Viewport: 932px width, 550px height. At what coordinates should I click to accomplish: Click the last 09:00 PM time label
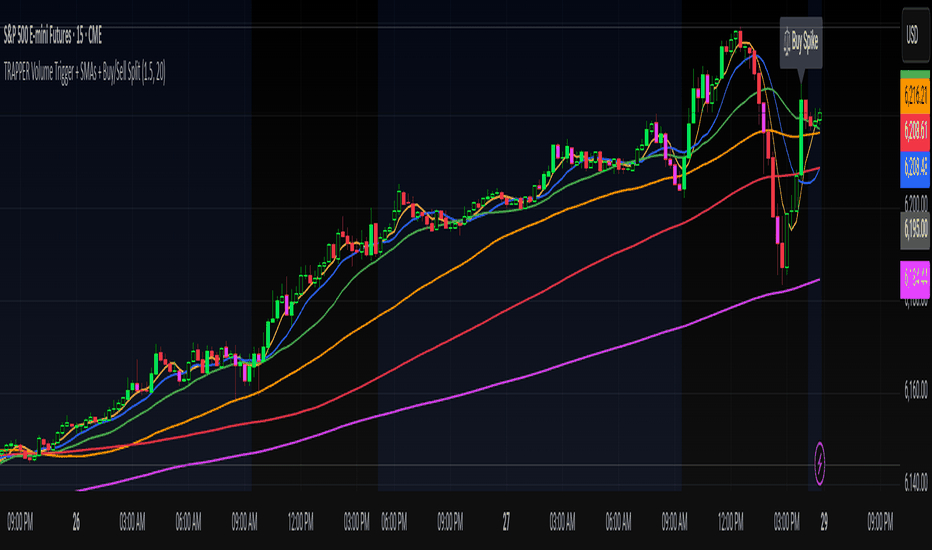[880, 522]
